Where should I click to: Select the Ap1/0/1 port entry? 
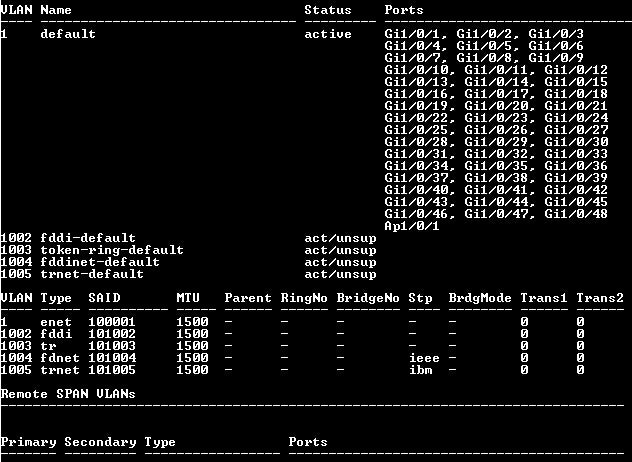tap(412, 225)
